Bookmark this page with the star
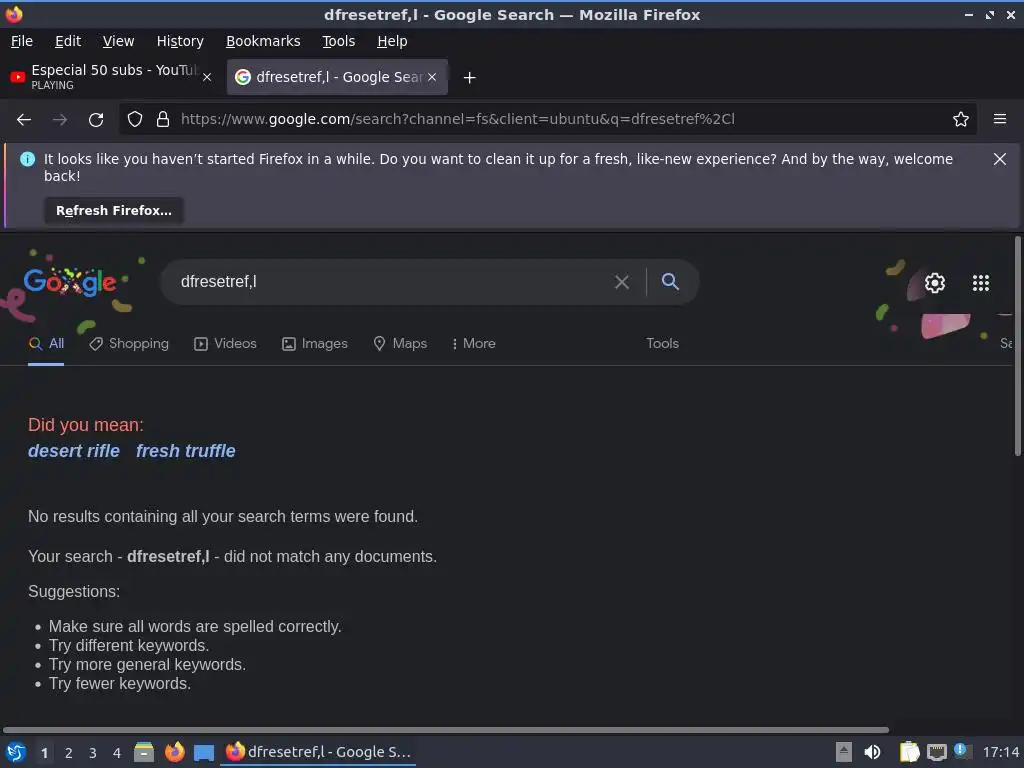1024x768 pixels. point(960,120)
